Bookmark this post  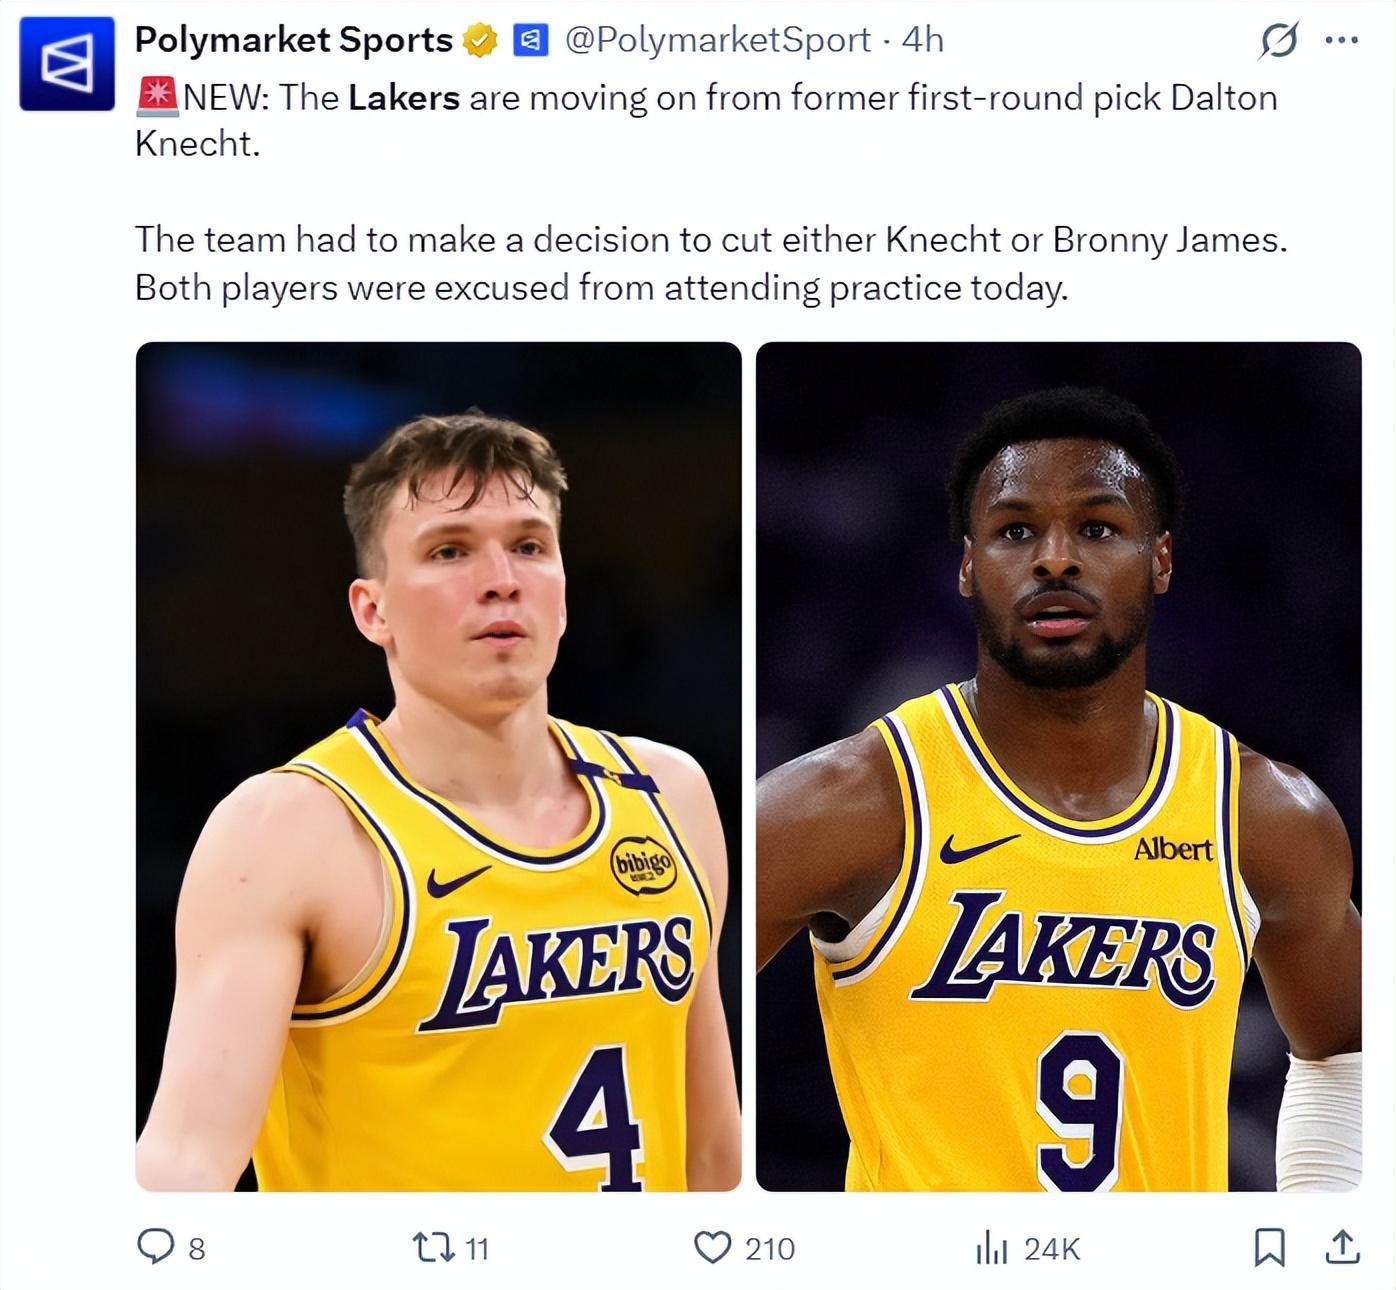click(1269, 1247)
